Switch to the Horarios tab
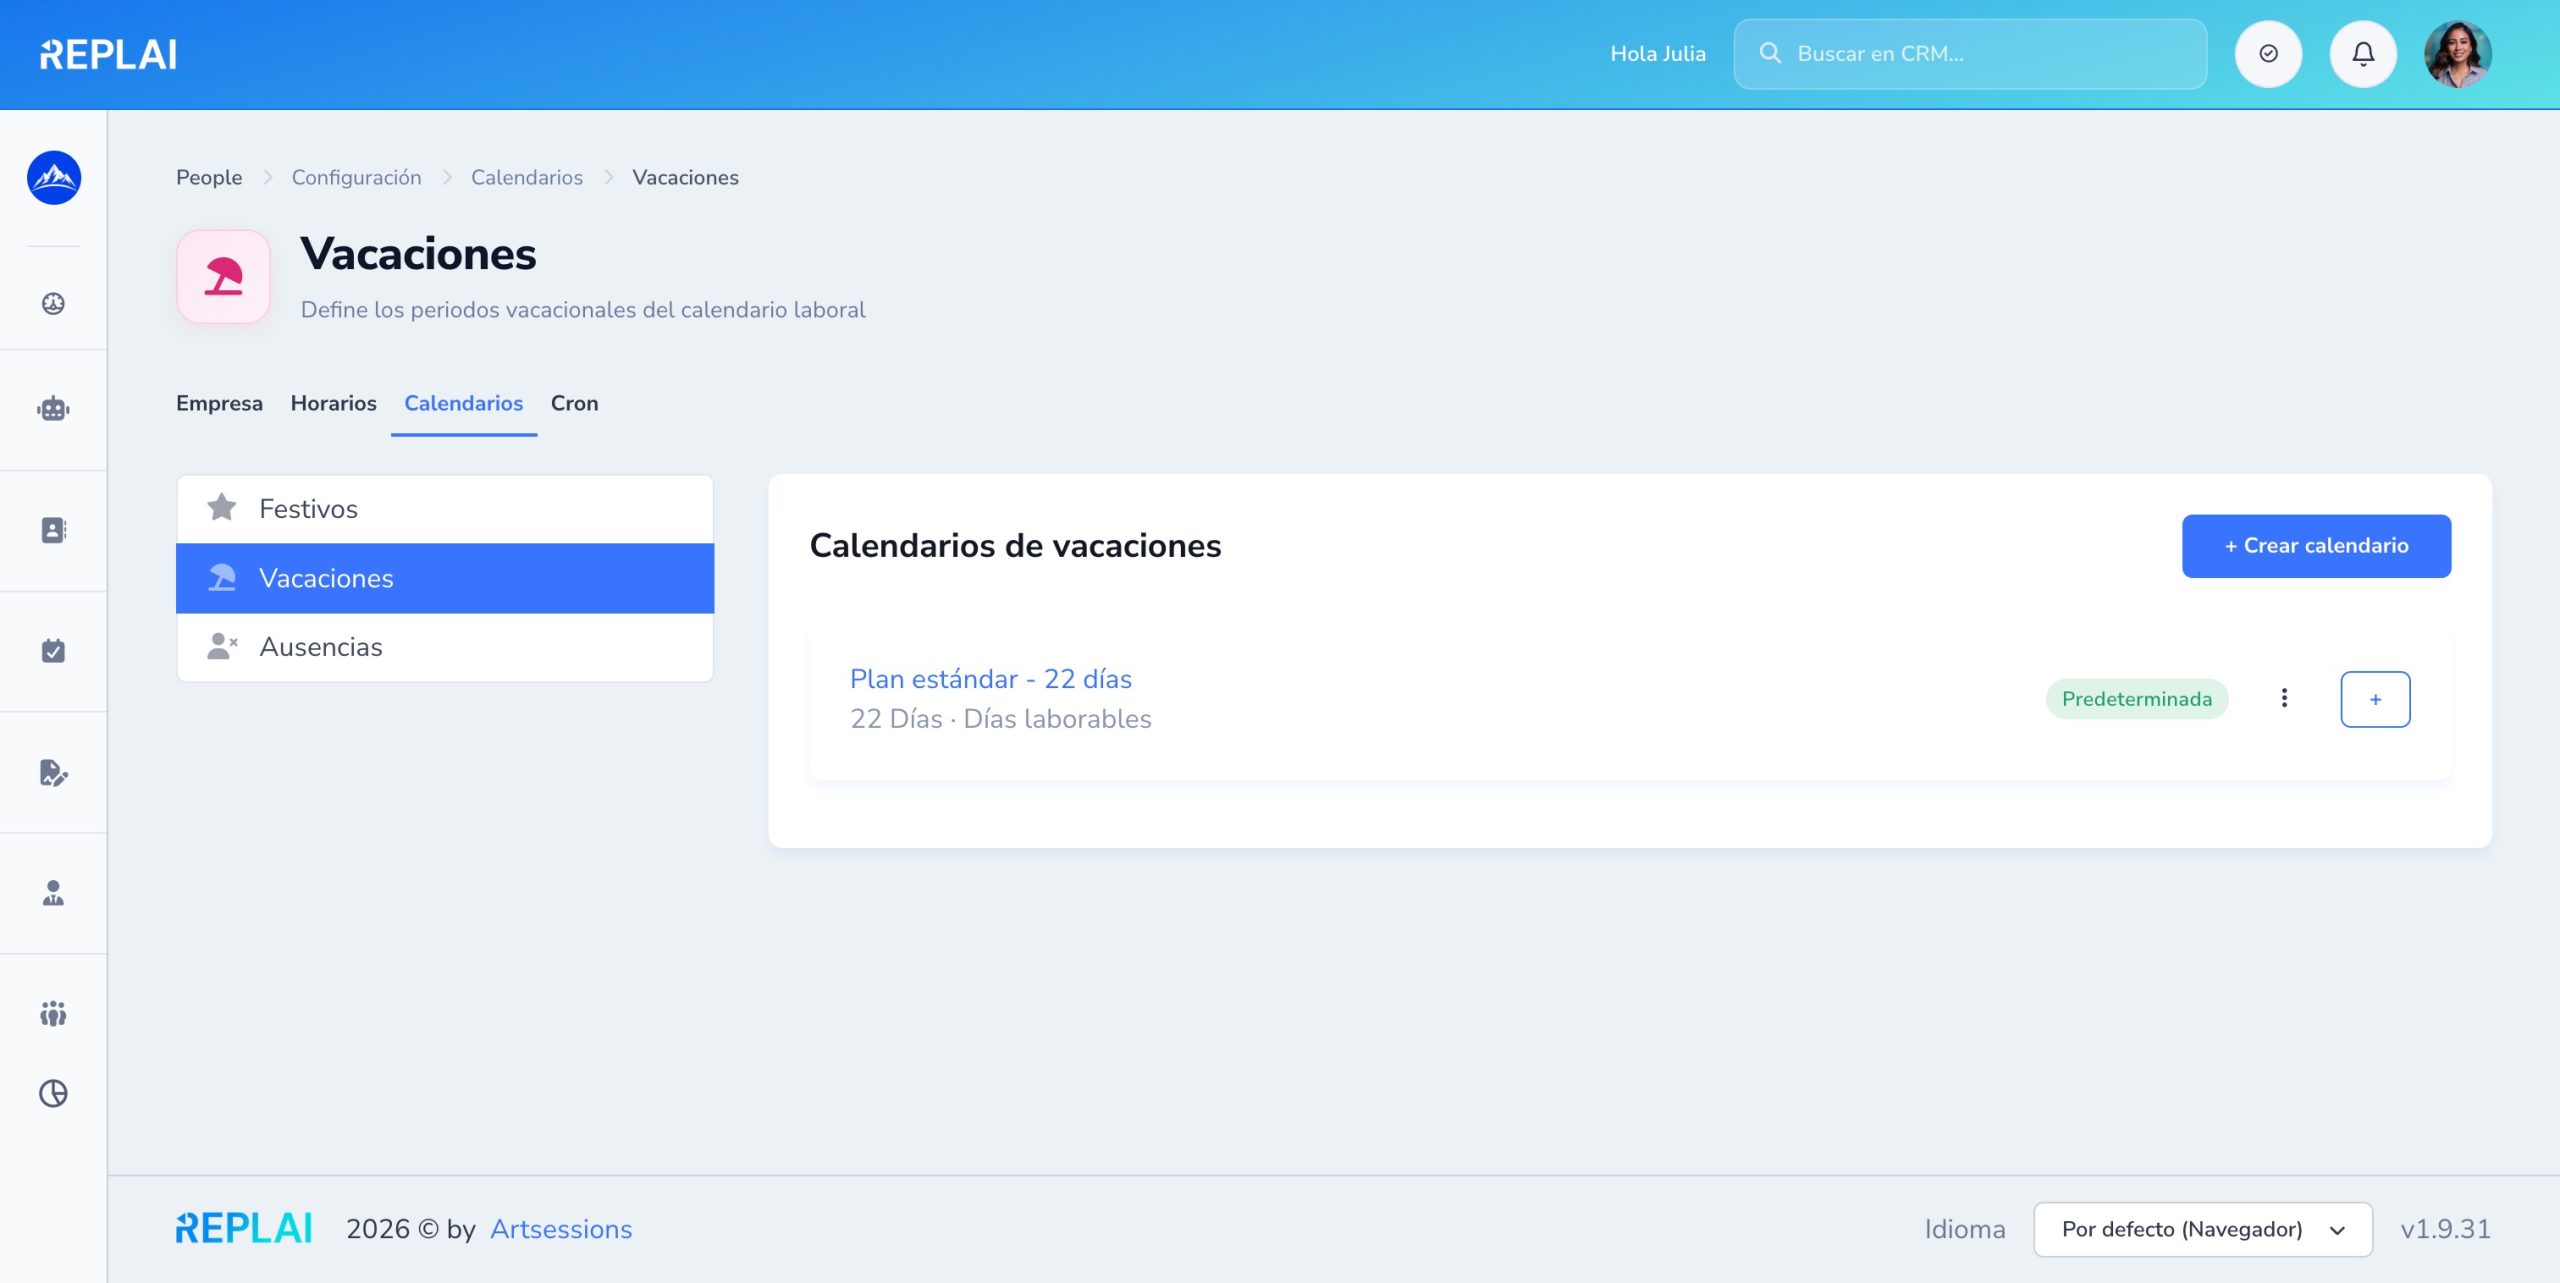This screenshot has height=1283, width=2560. coord(334,403)
